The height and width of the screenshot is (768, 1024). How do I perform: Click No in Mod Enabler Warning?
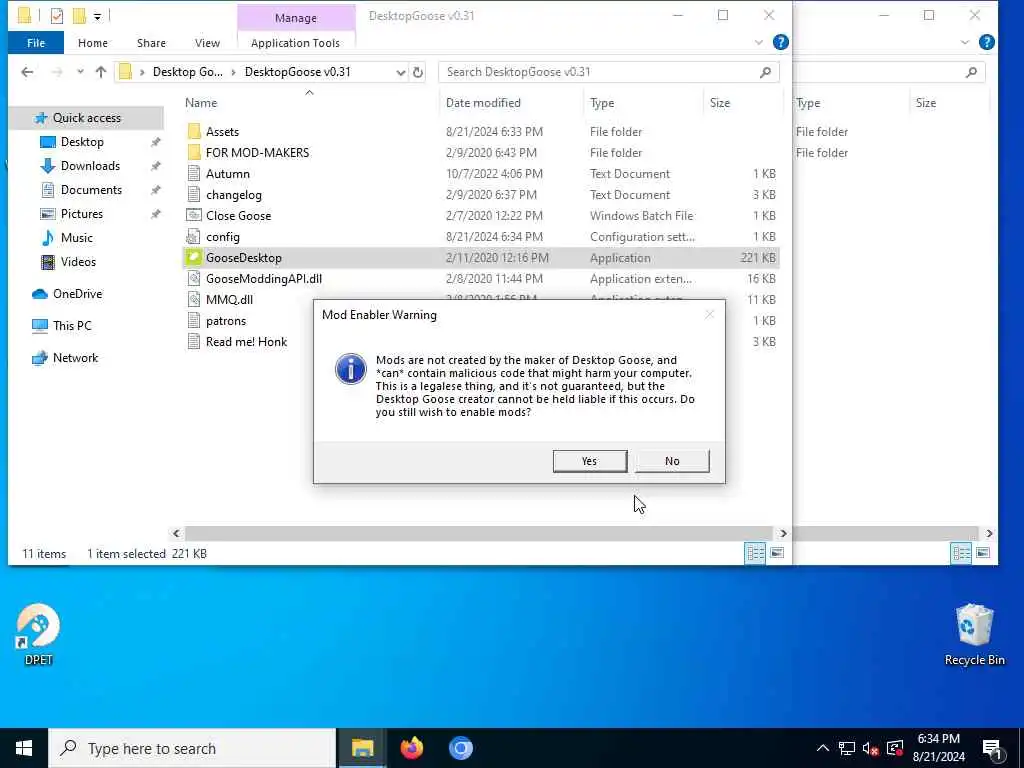[x=672, y=461]
